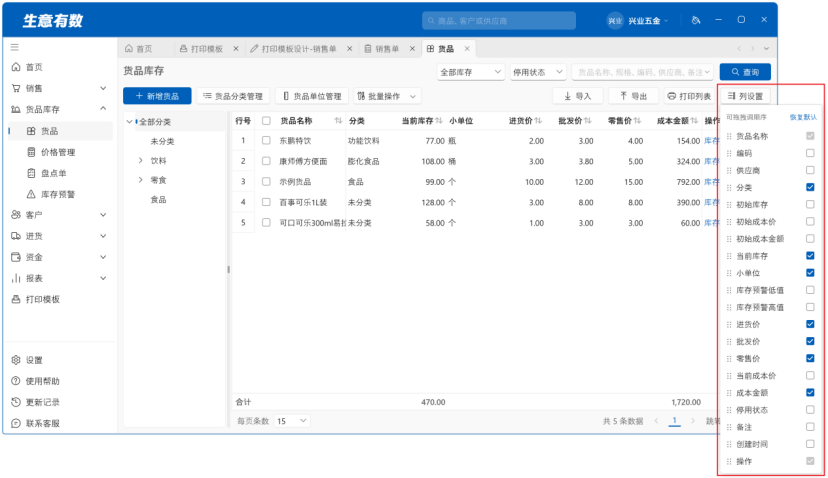Click the 进货 truck icon in the sidebar
828x478 pixels.
16,236
